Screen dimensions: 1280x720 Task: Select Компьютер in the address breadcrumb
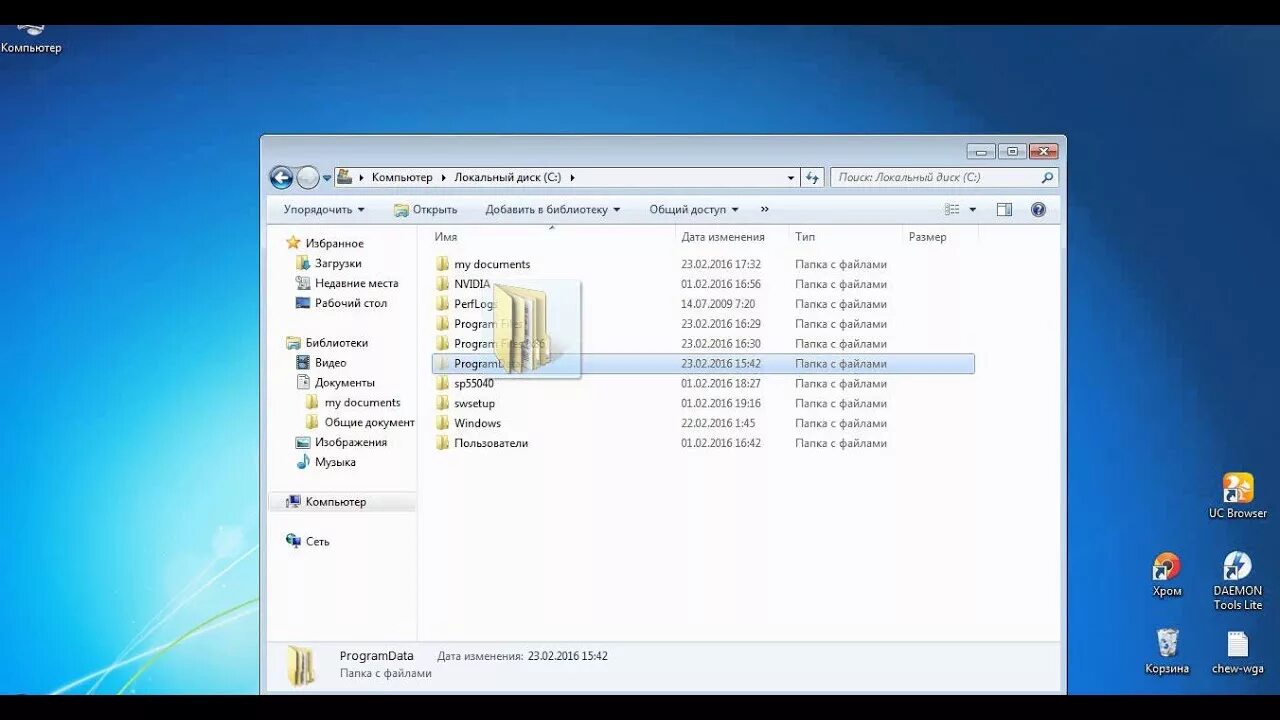[x=402, y=177]
